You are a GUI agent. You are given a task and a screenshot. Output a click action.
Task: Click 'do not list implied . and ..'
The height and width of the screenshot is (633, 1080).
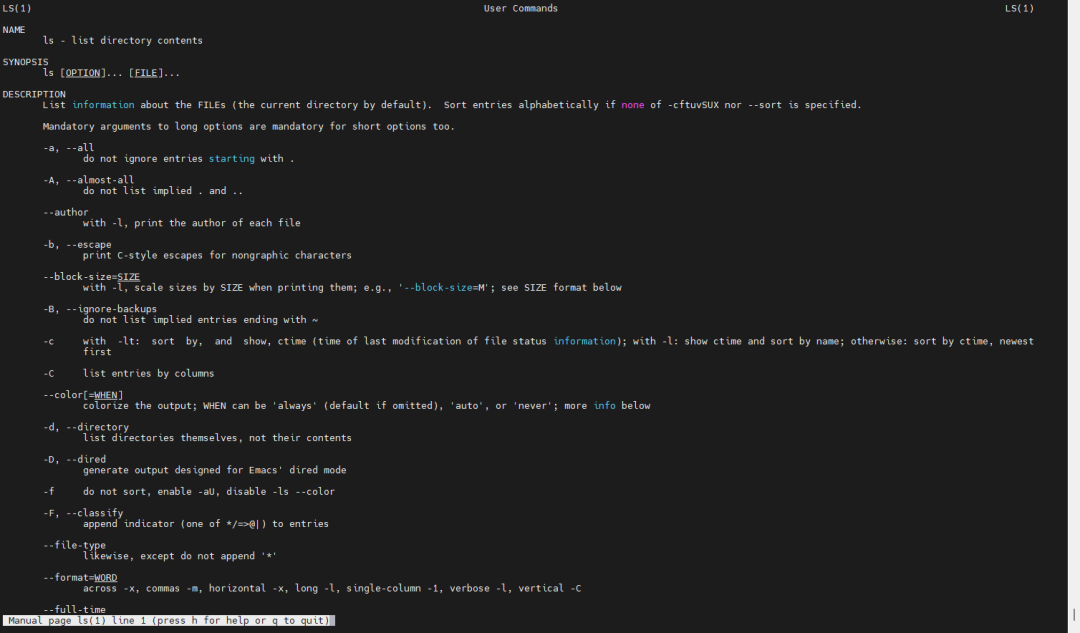coord(163,191)
